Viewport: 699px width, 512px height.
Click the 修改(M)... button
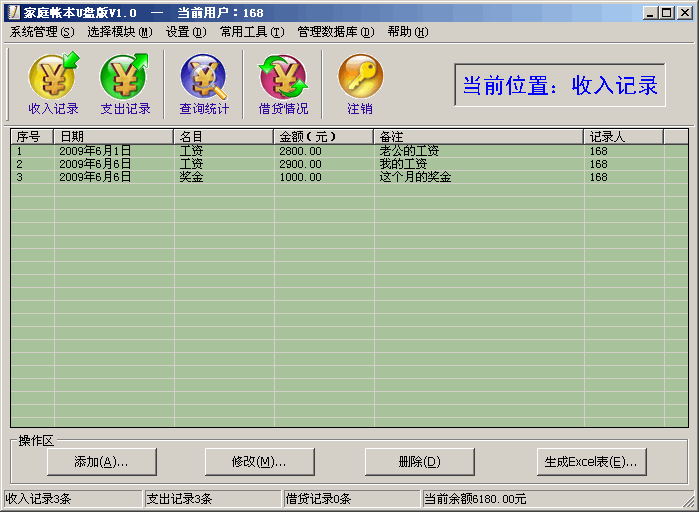pos(259,462)
